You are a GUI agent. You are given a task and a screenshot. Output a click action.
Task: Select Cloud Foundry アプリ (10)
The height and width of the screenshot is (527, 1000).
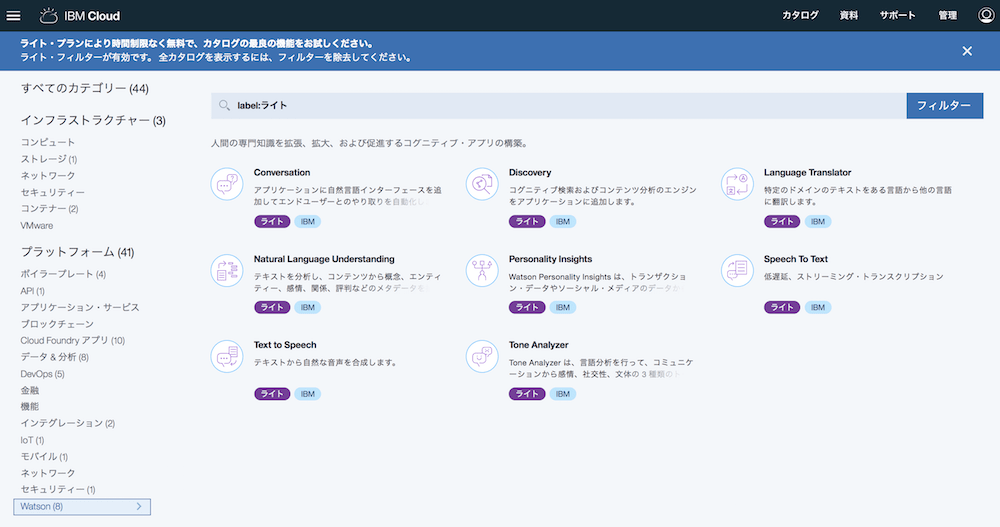point(73,341)
